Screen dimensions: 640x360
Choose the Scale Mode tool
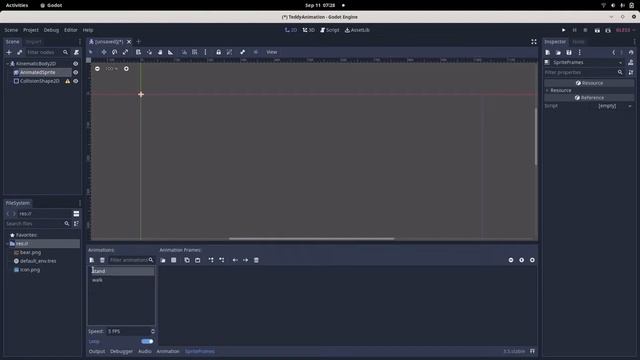125,52
